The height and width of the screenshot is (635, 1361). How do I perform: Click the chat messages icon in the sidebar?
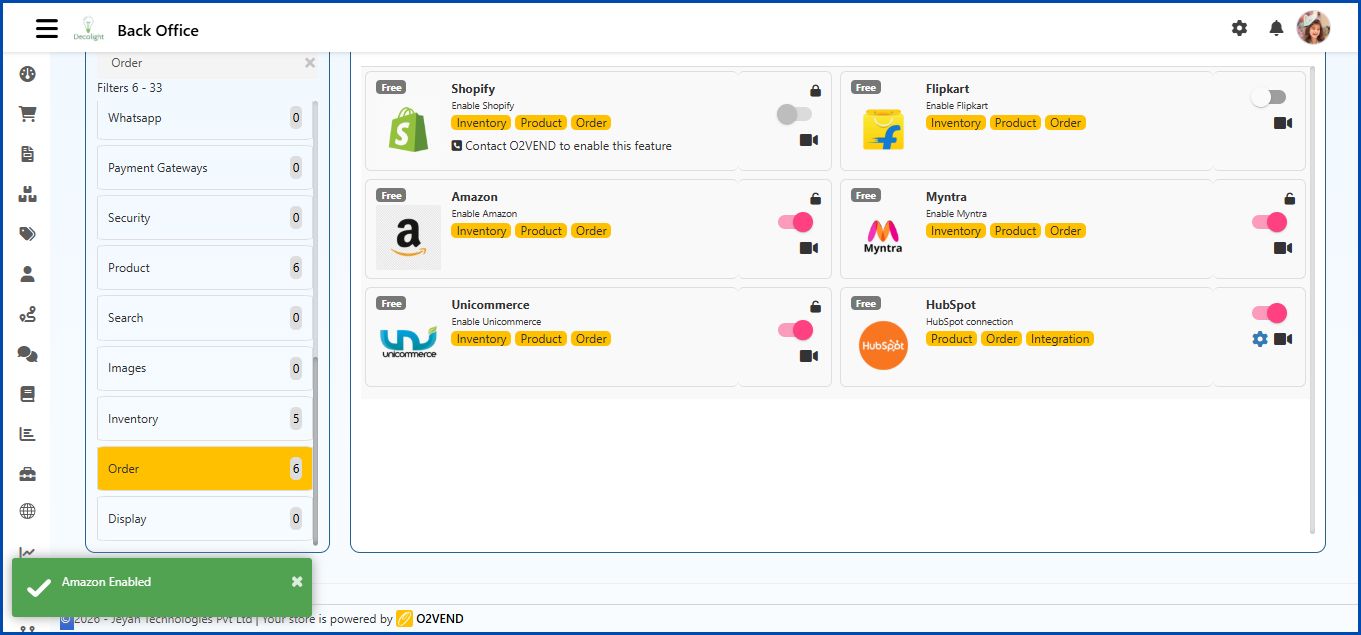pos(27,354)
